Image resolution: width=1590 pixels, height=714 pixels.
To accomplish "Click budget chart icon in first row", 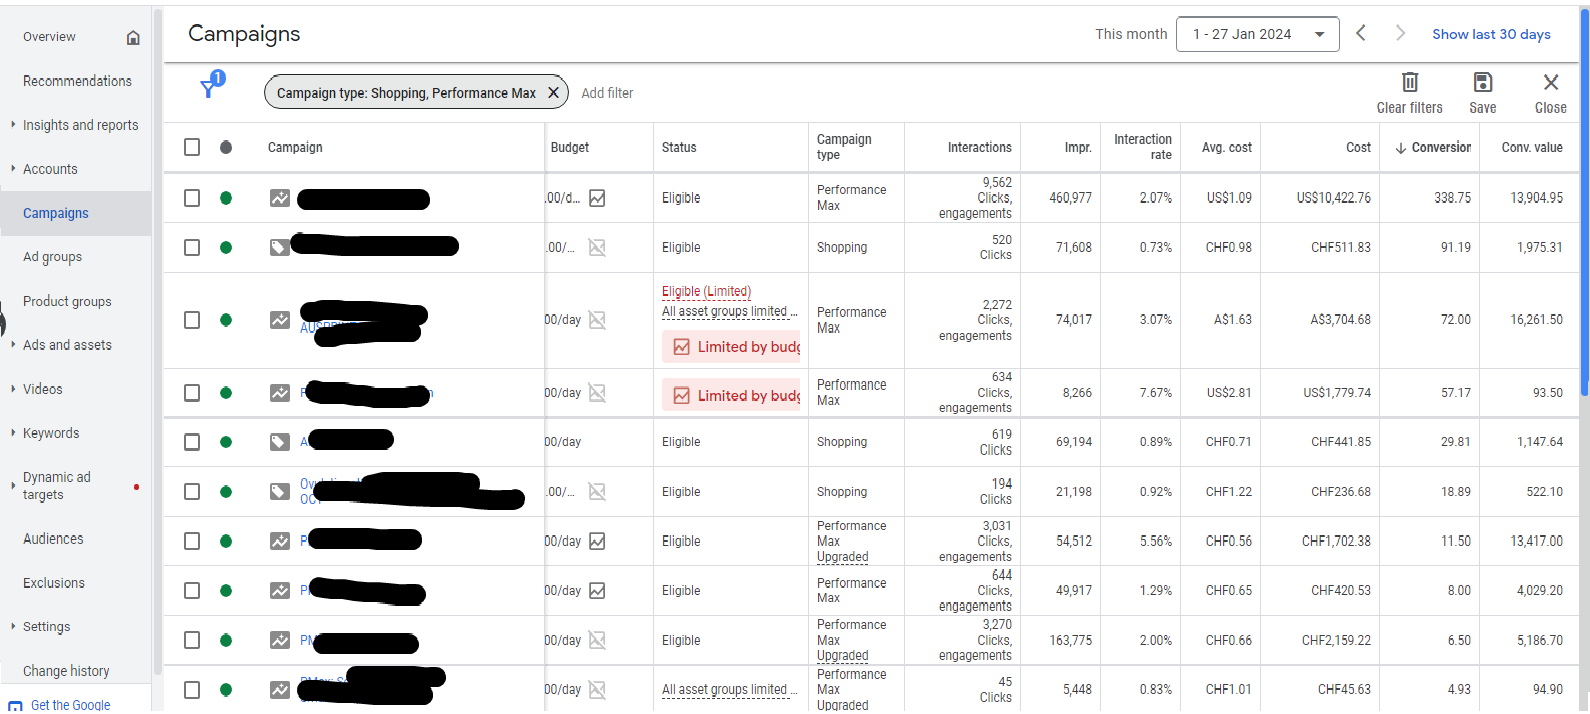I will pos(597,198).
